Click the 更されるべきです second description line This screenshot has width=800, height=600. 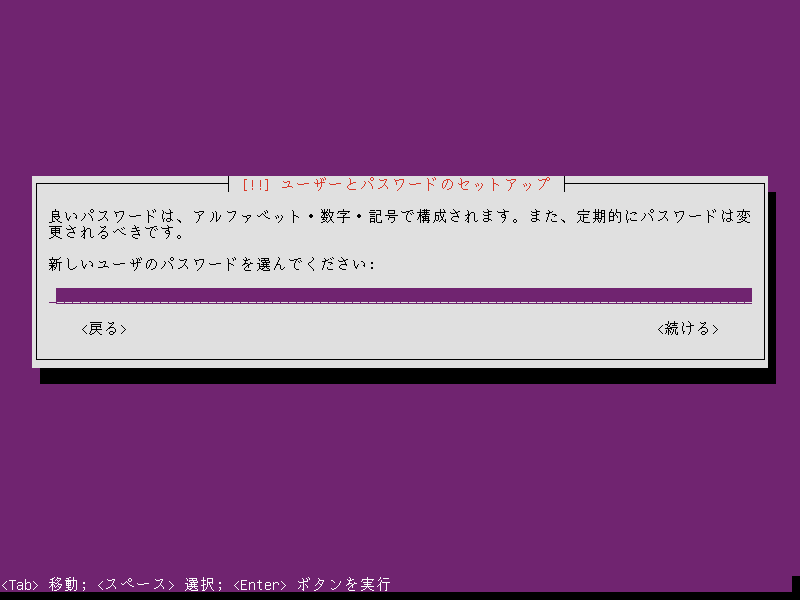click(116, 233)
